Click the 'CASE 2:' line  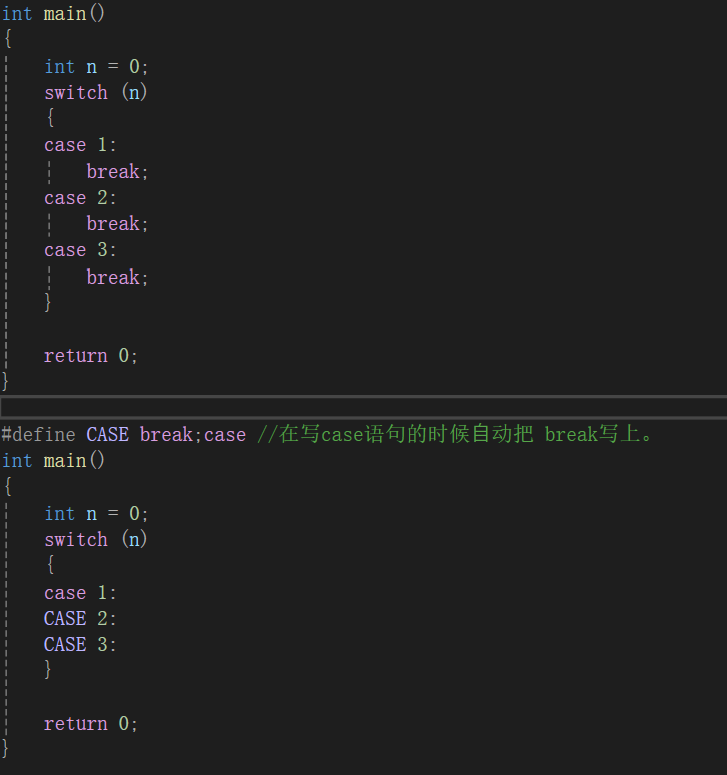[x=80, y=618]
